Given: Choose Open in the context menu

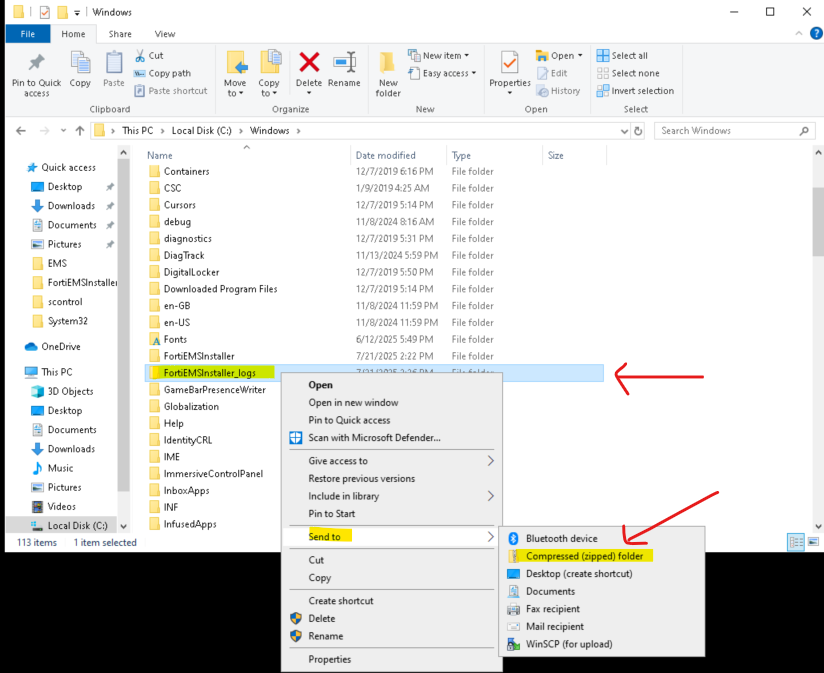Looking at the screenshot, I should click(391, 385).
